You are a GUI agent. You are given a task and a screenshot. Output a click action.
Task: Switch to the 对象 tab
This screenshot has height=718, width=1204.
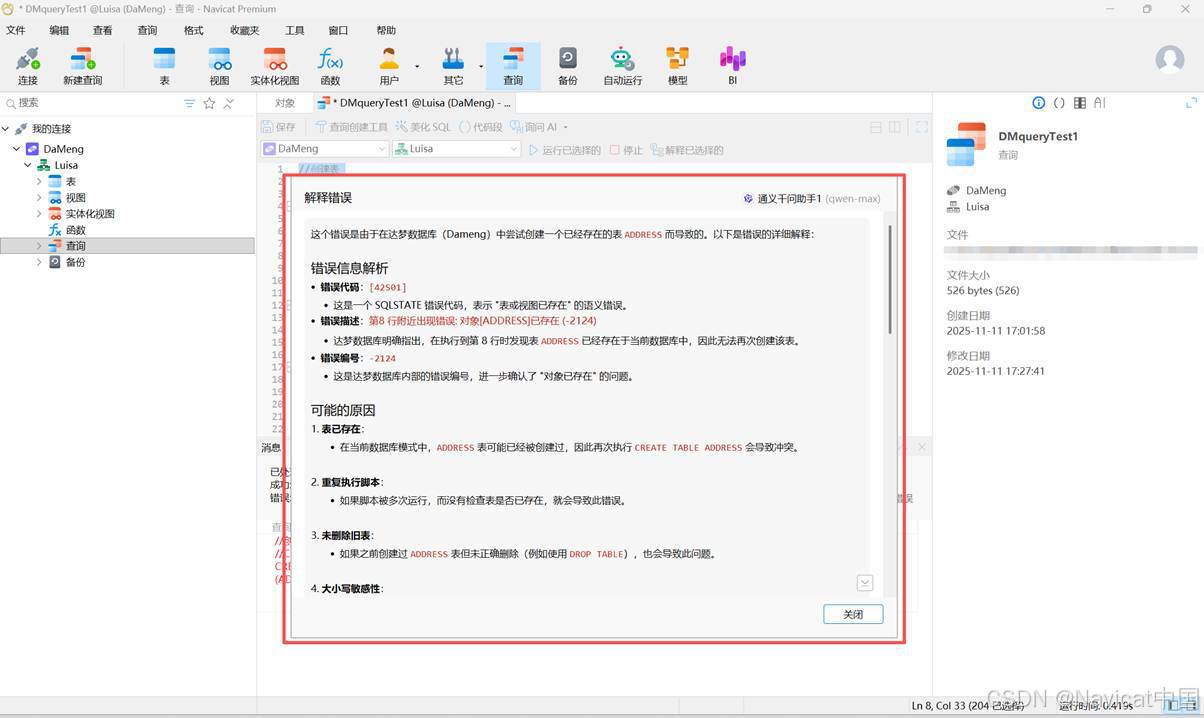285,103
